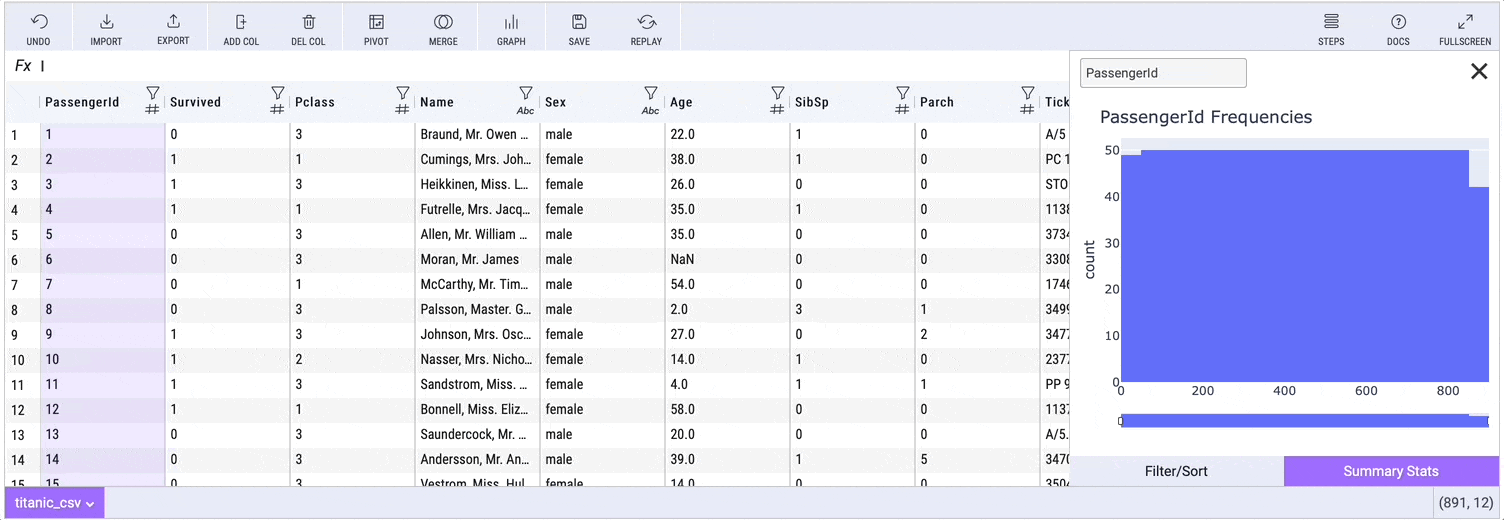Open the Graph tool
Image resolution: width=1504 pixels, height=520 pixels.
click(x=511, y=23)
